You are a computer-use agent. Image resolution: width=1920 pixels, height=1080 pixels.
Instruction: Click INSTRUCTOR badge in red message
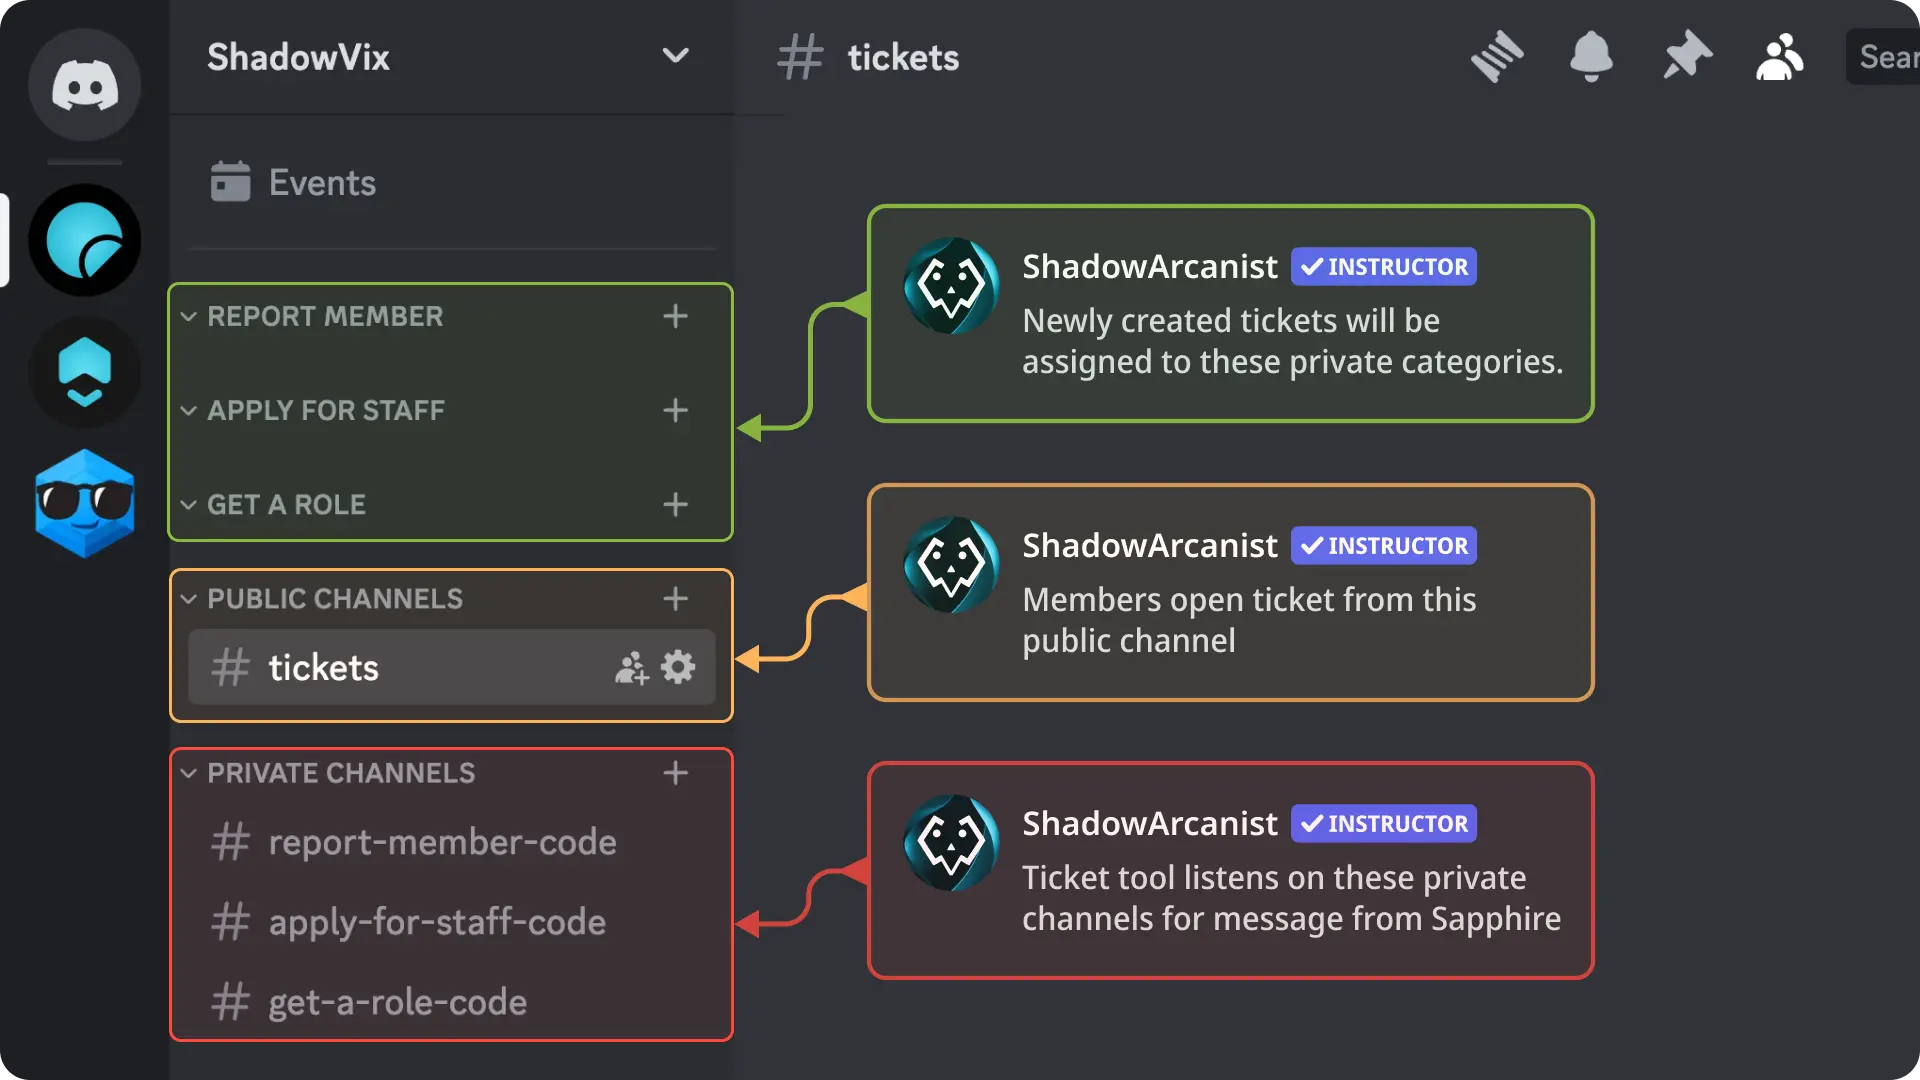pyautogui.click(x=1384, y=823)
